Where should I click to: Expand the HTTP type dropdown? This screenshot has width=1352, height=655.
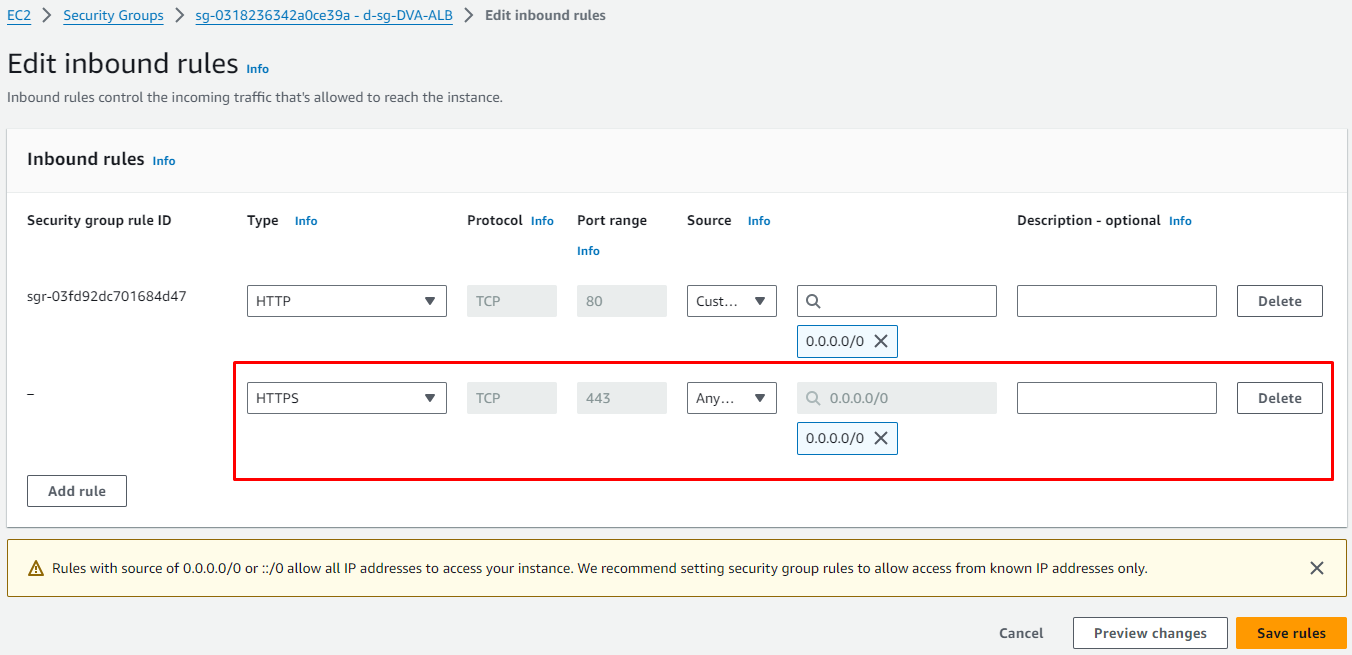point(346,301)
